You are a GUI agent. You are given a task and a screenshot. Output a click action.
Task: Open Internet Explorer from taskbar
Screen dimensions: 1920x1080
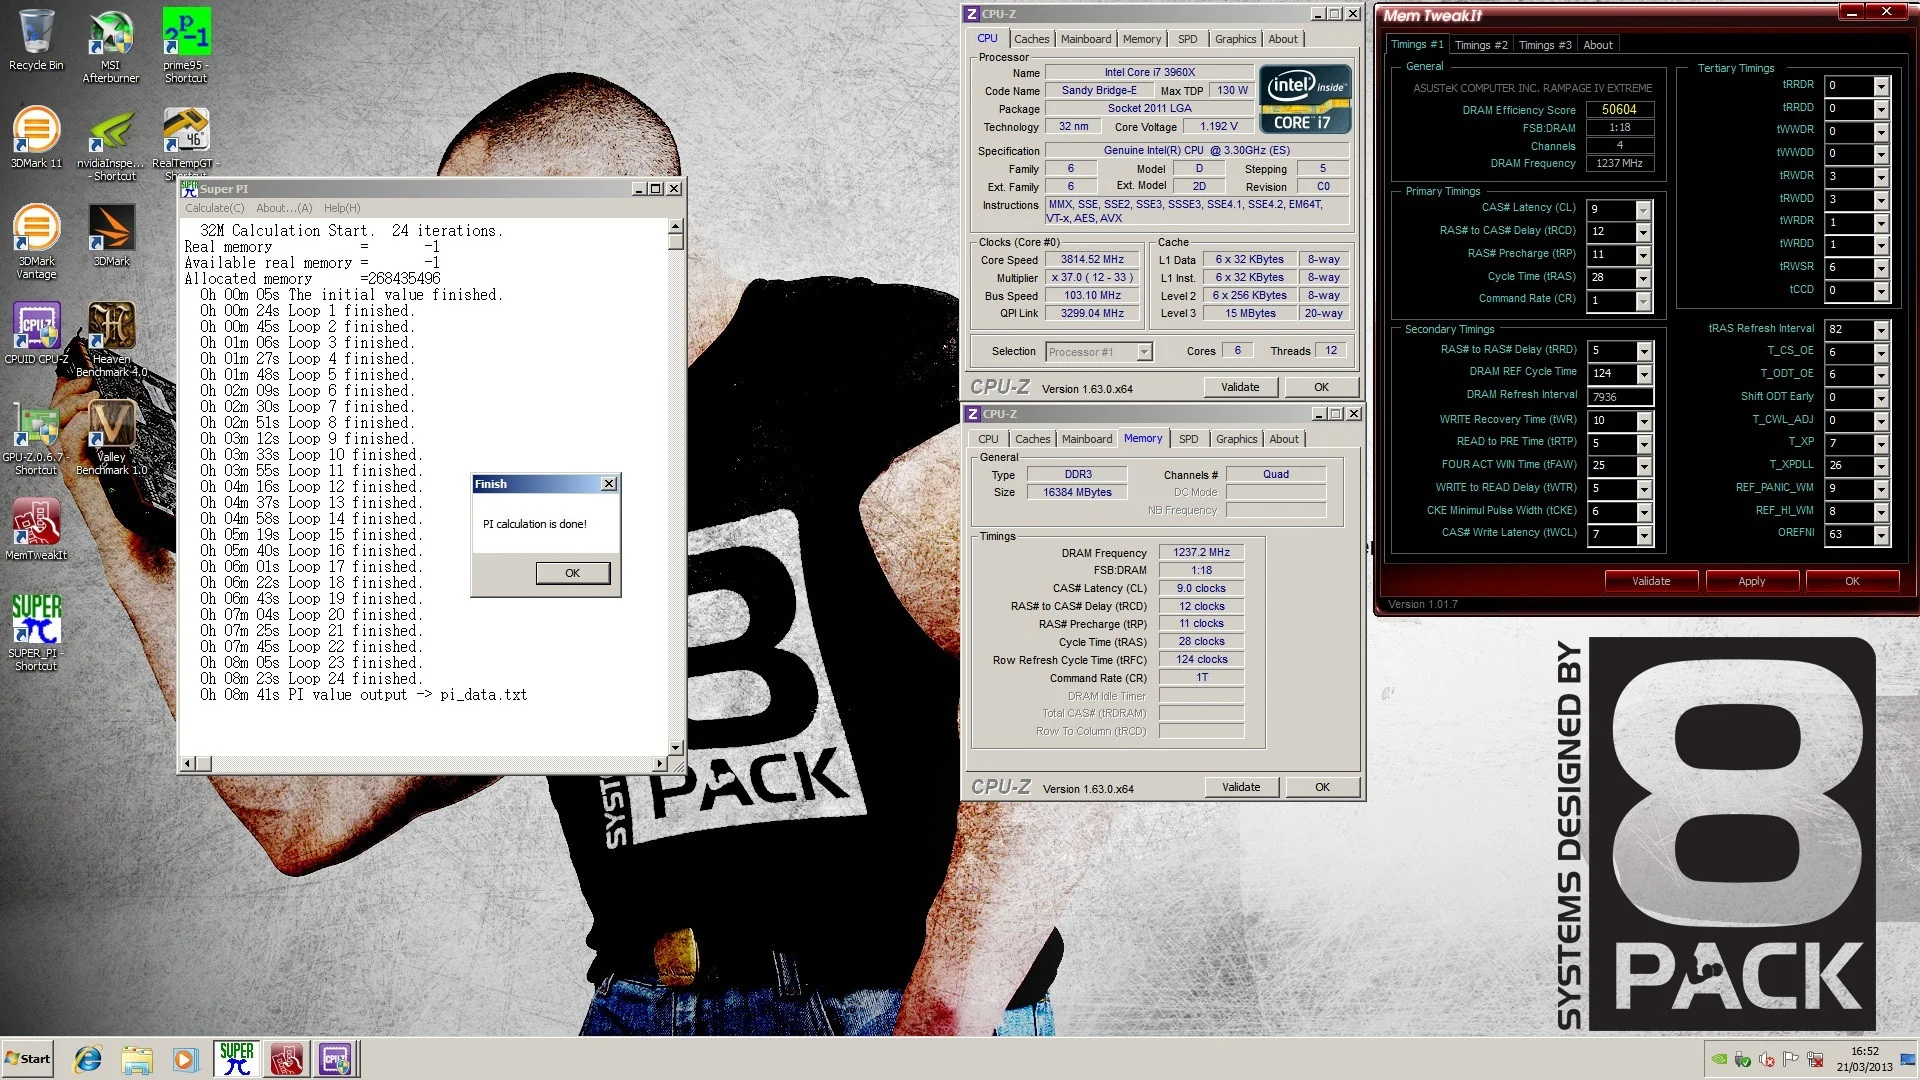(88, 1059)
